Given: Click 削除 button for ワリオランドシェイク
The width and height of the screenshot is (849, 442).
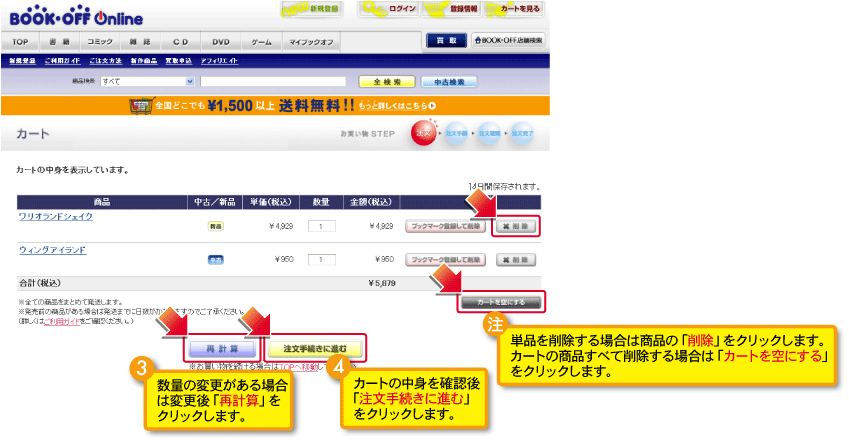Looking at the screenshot, I should 516,226.
